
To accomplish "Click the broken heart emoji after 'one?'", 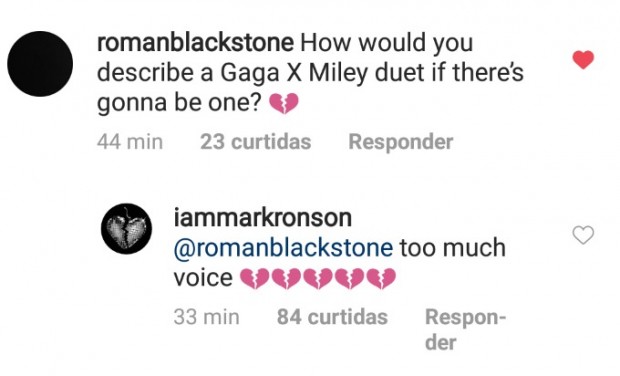I will (x=284, y=104).
